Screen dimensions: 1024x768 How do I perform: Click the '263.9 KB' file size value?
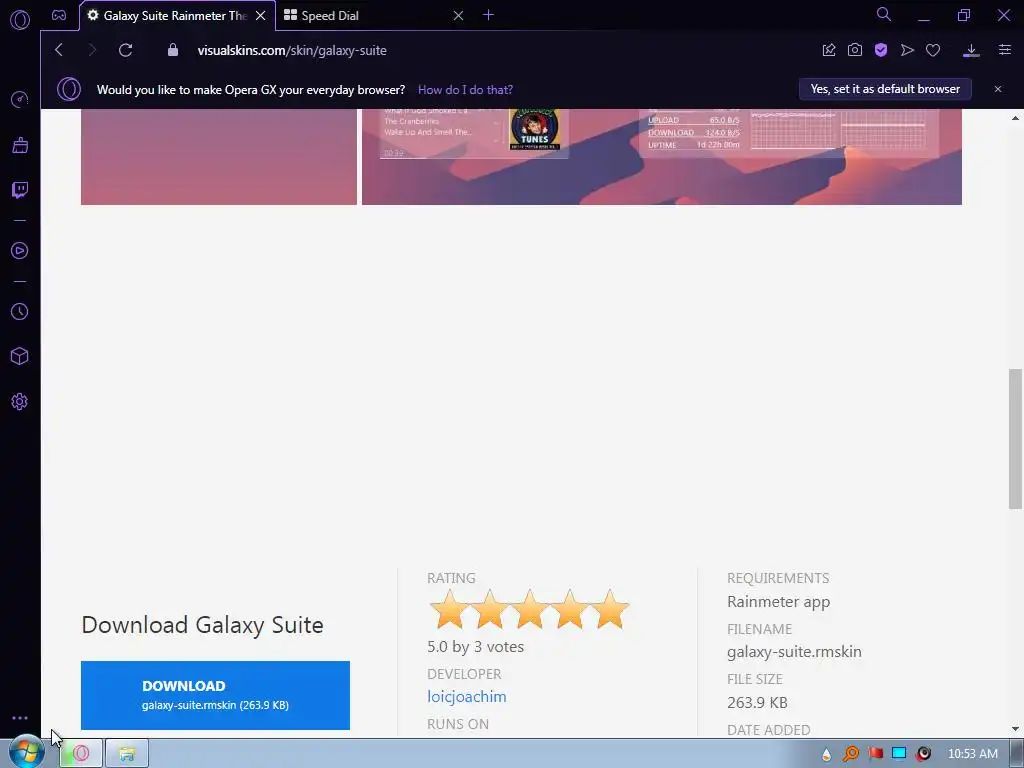757,703
